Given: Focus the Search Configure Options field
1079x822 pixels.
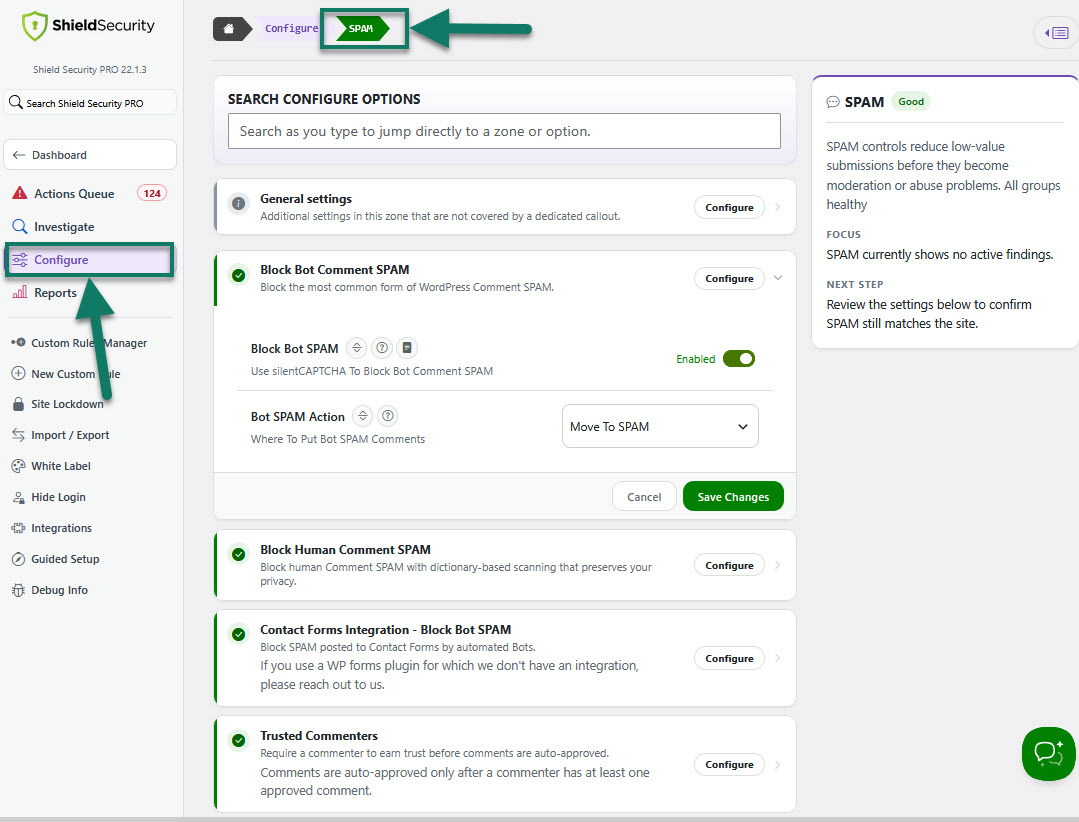Looking at the screenshot, I should tap(504, 131).
